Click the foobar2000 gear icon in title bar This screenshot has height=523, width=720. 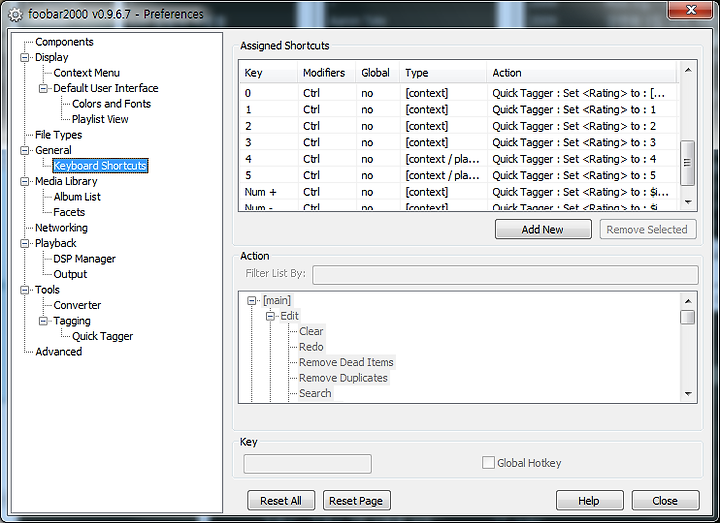15,15
